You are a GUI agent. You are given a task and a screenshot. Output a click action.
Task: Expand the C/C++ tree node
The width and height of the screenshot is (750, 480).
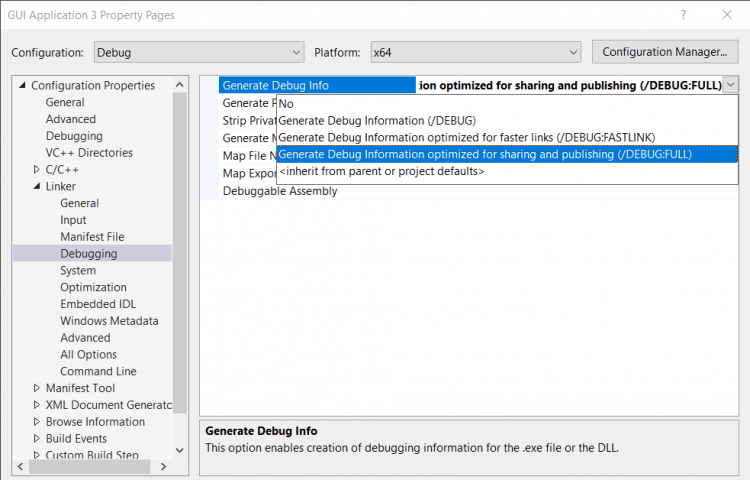click(x=37, y=170)
